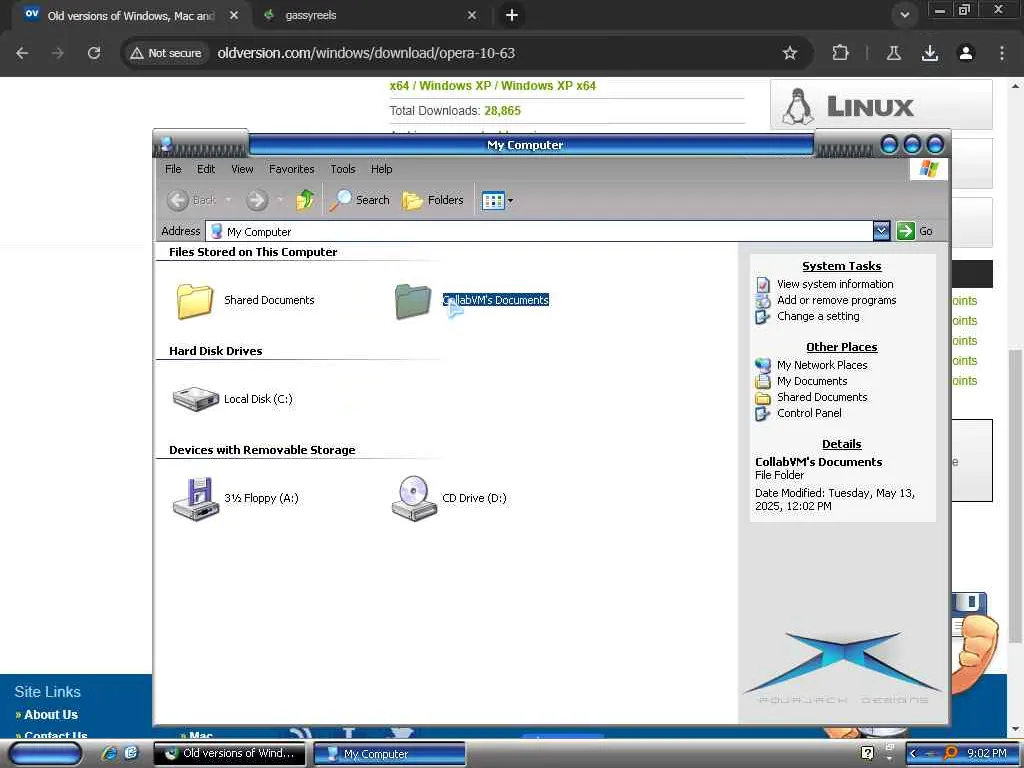Open My Network Places link
This screenshot has width=1024, height=768.
coord(822,365)
